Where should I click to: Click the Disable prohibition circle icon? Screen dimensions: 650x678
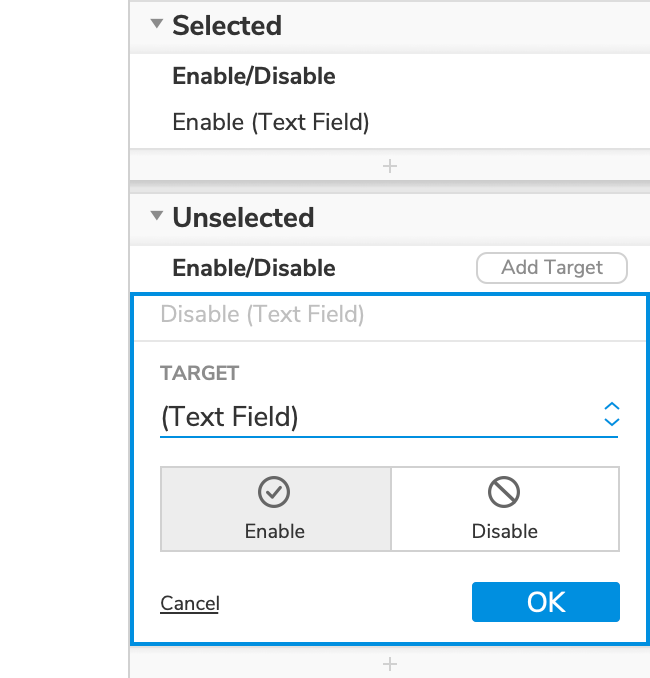pos(504,492)
